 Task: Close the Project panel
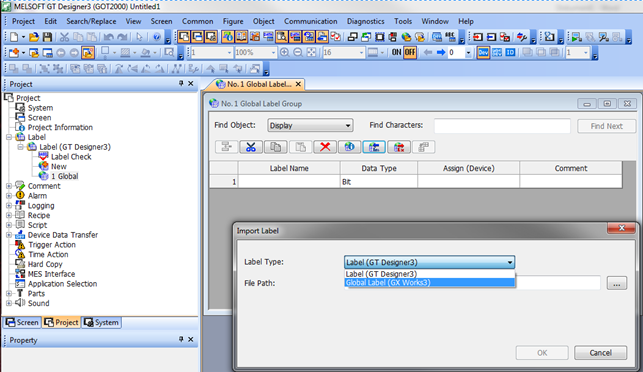click(191, 83)
